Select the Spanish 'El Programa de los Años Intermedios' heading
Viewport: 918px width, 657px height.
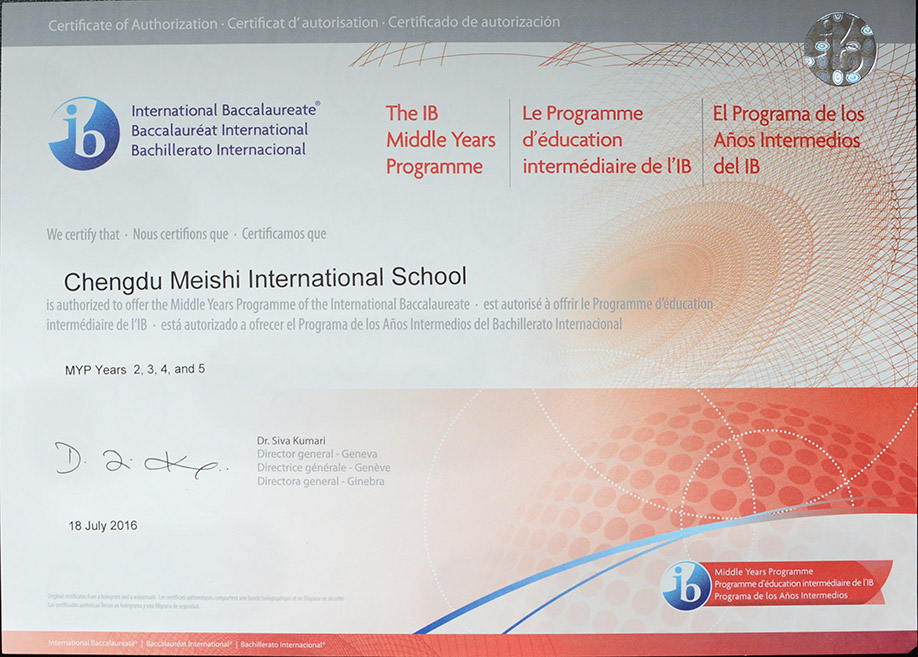pyautogui.click(x=788, y=140)
